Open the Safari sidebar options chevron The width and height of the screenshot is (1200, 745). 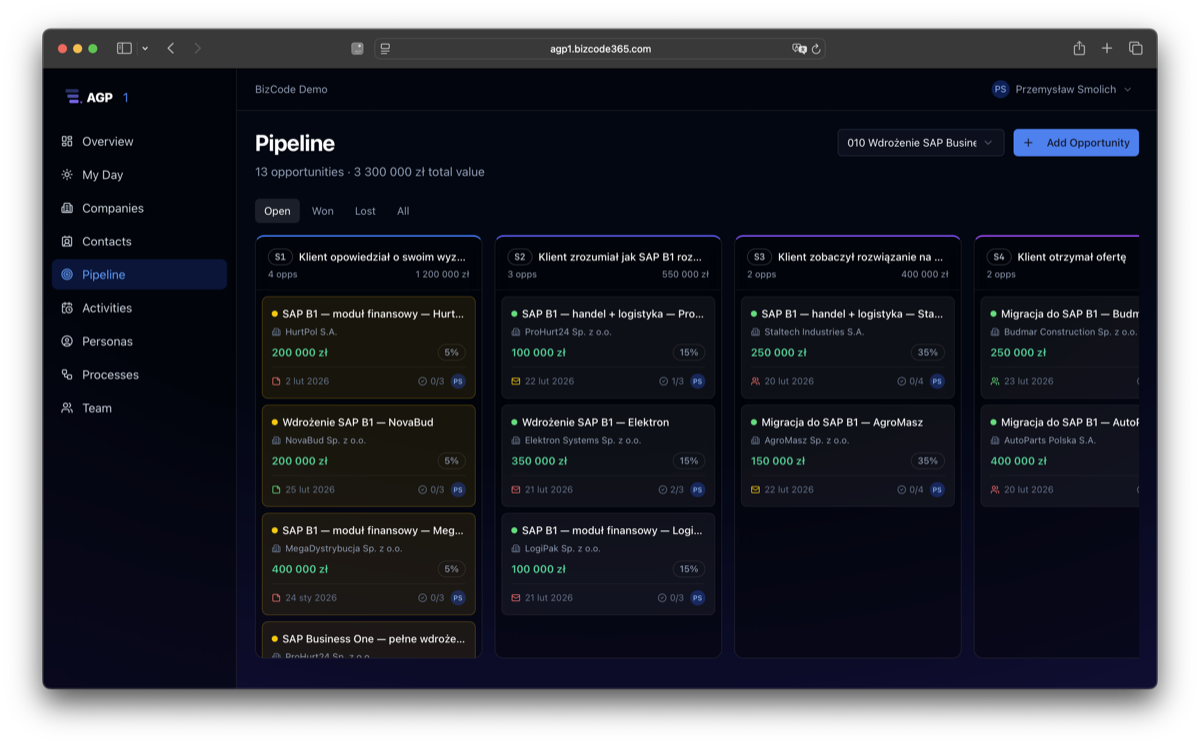pos(144,47)
